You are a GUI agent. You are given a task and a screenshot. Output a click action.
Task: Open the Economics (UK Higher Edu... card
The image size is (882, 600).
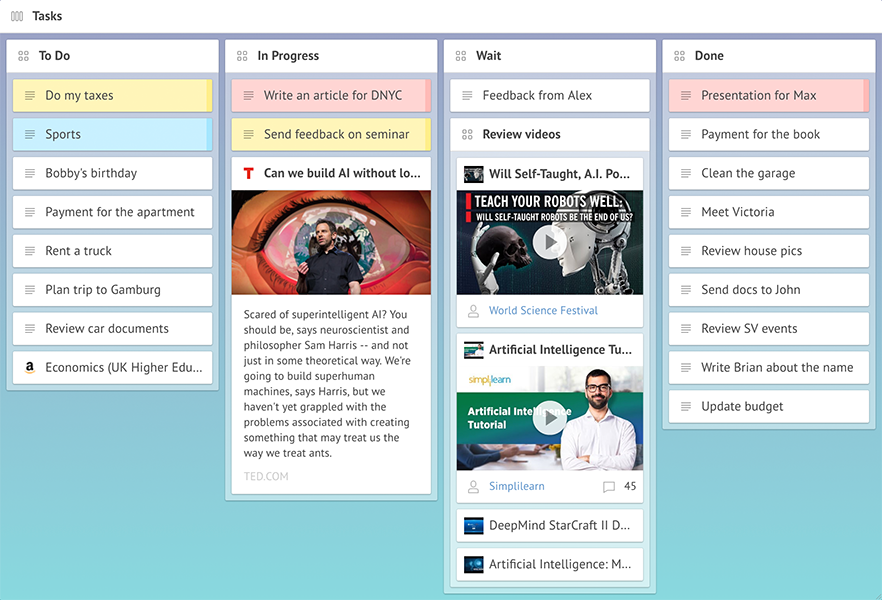pos(112,367)
